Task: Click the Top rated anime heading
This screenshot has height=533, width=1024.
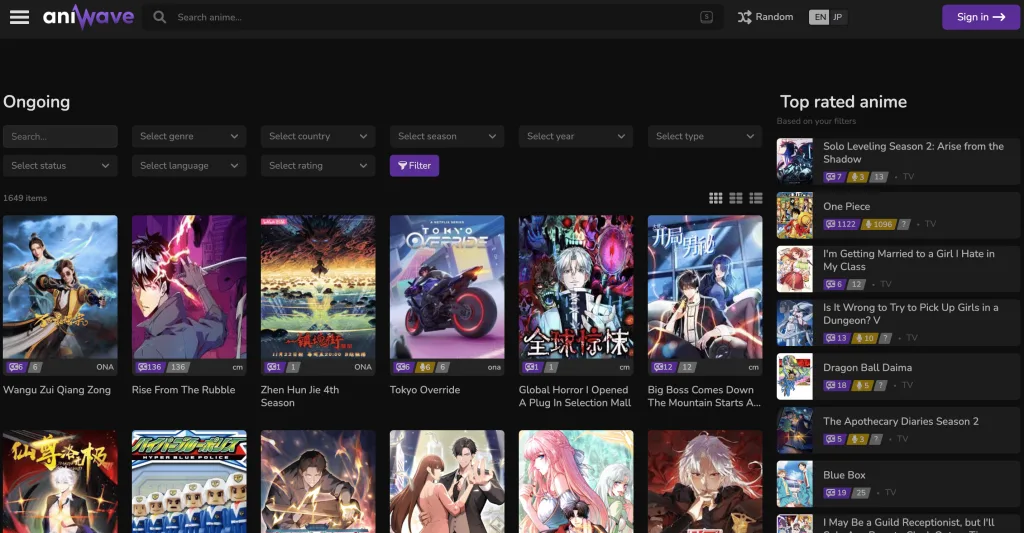Action: pyautogui.click(x=843, y=102)
